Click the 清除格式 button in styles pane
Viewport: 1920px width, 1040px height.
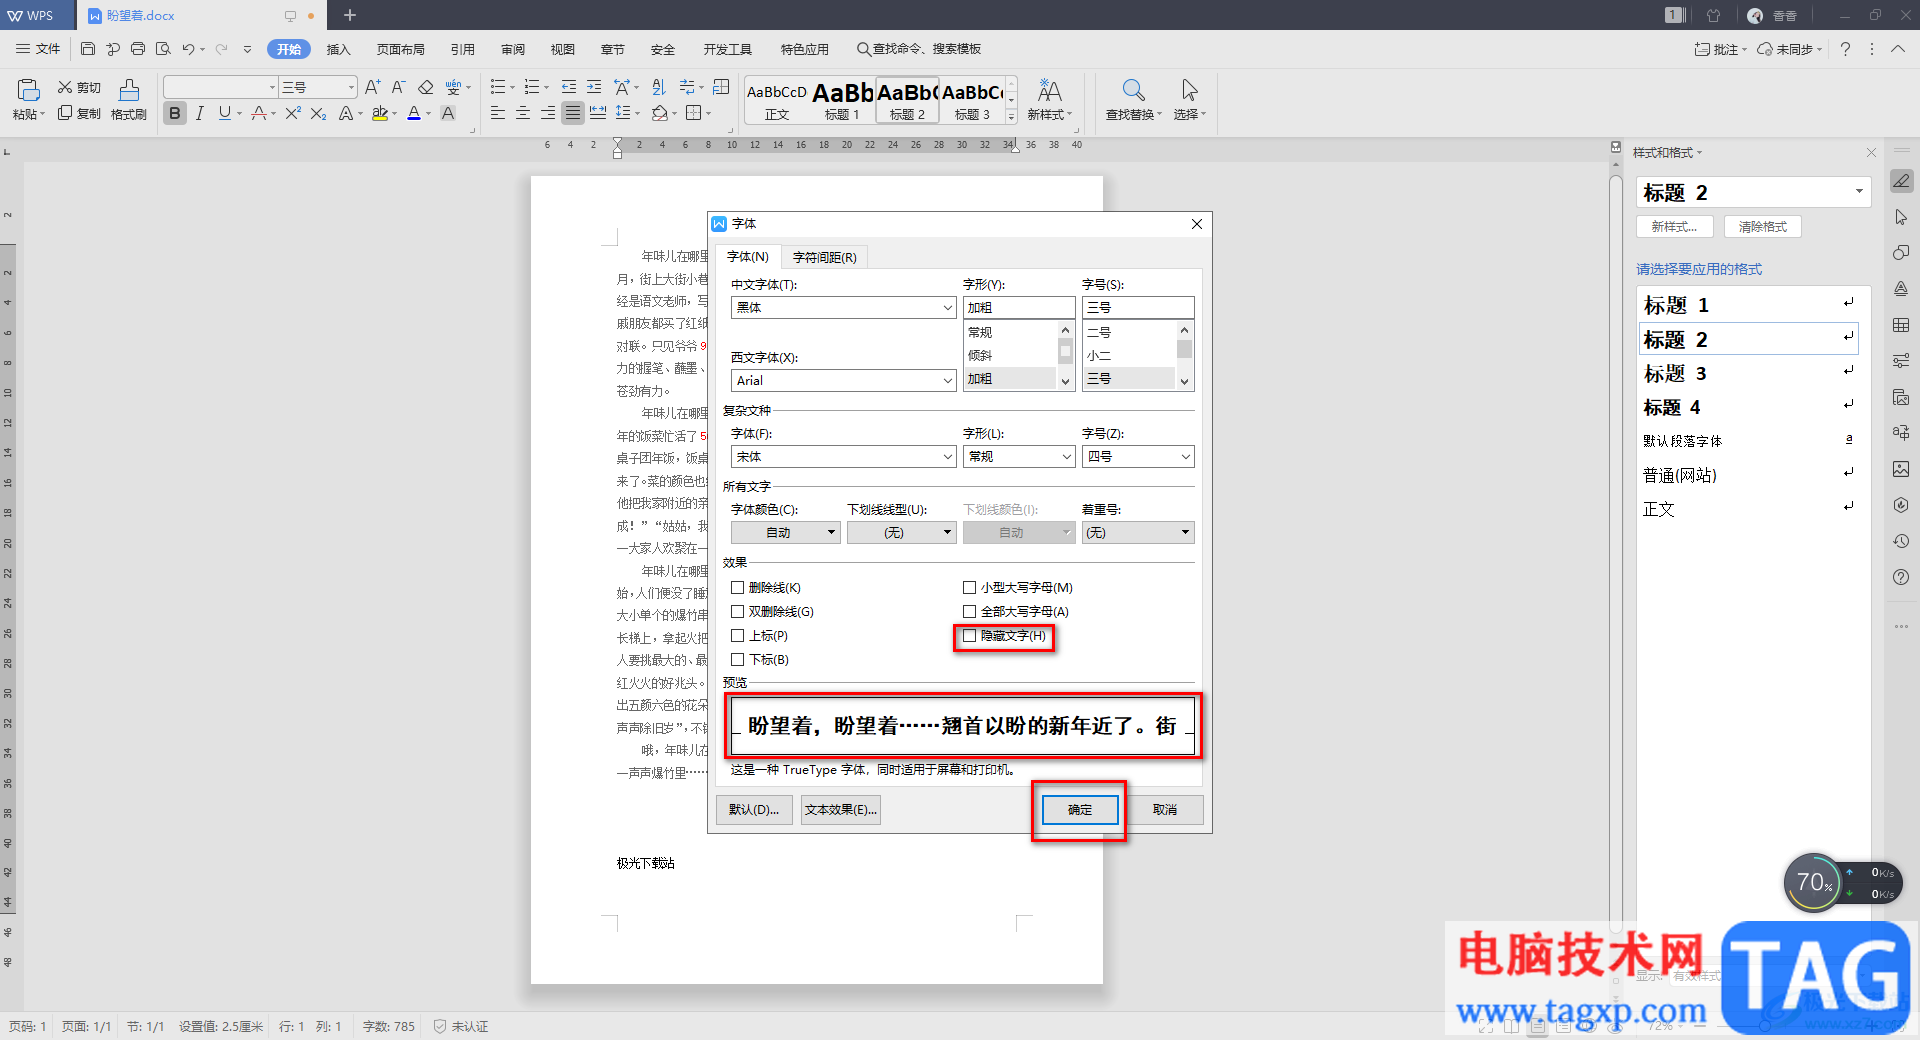[x=1763, y=227]
